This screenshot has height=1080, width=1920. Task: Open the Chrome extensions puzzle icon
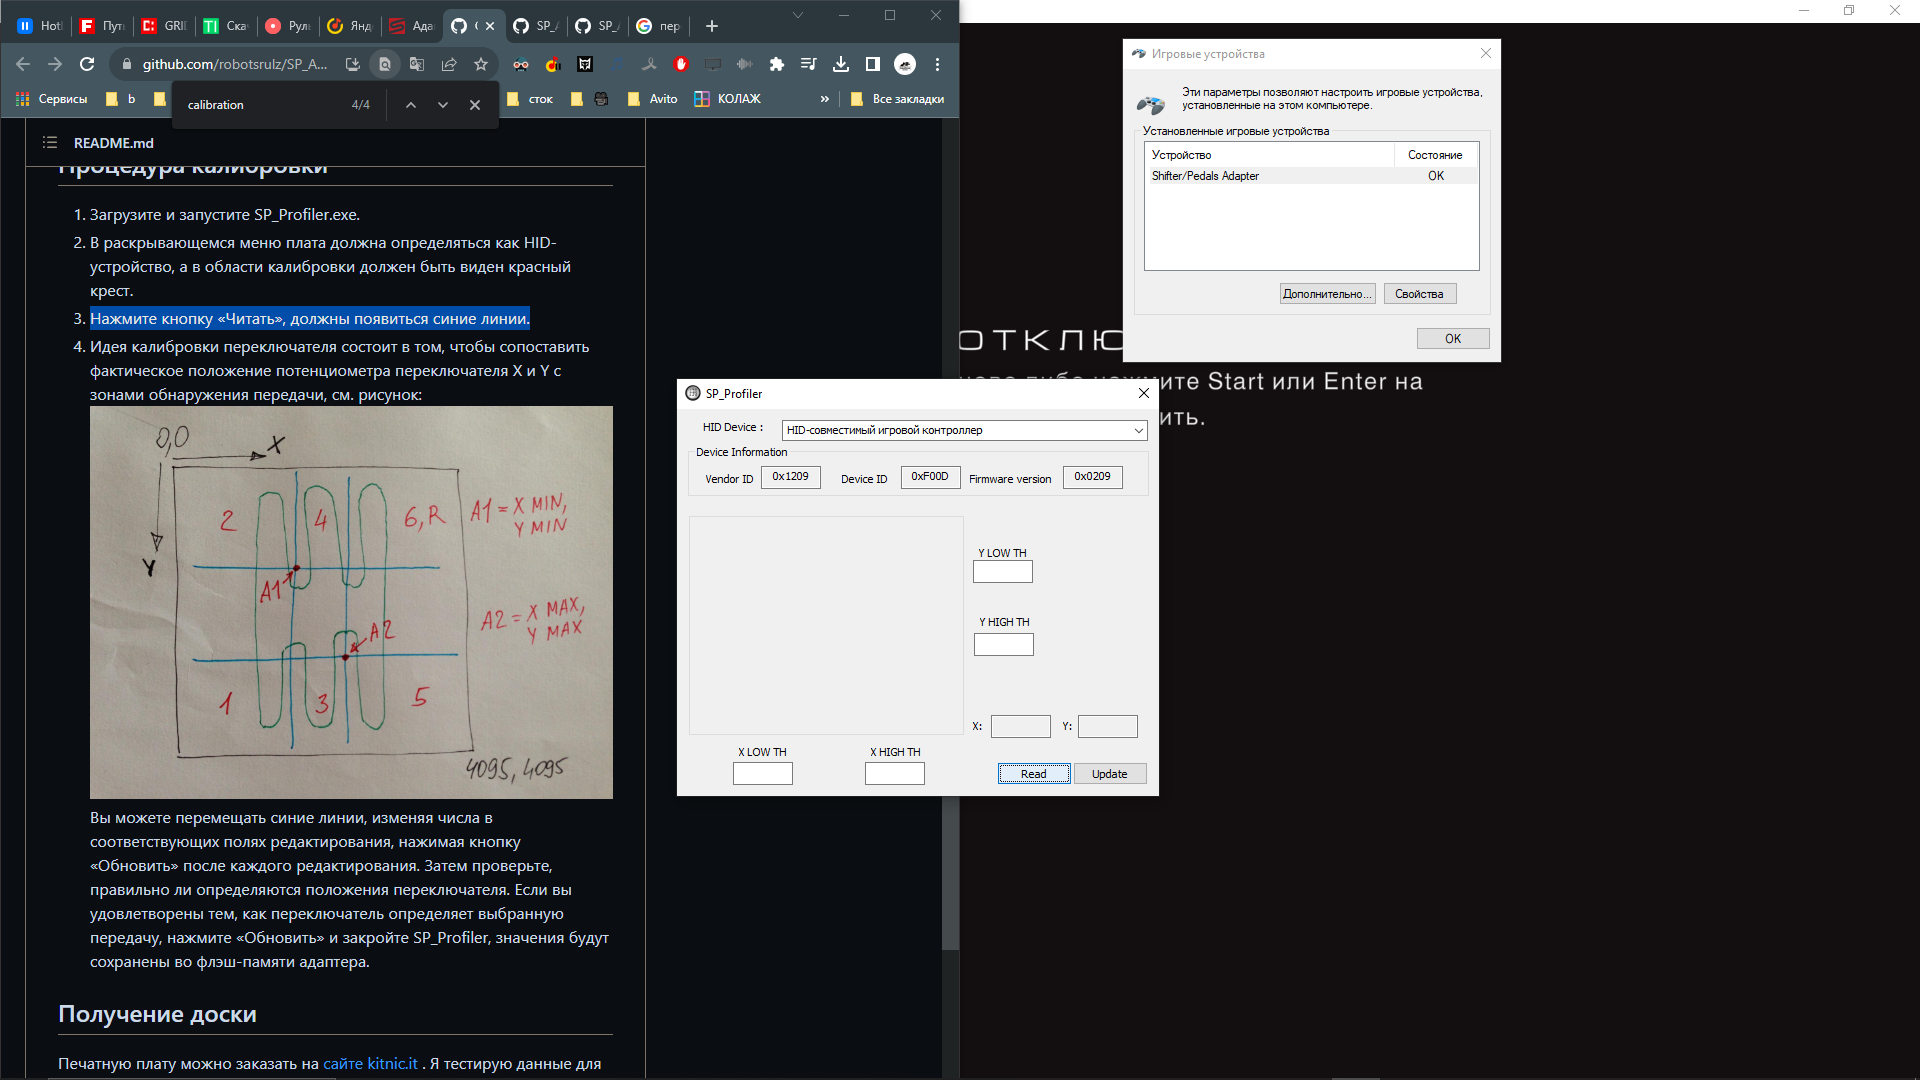(x=777, y=64)
